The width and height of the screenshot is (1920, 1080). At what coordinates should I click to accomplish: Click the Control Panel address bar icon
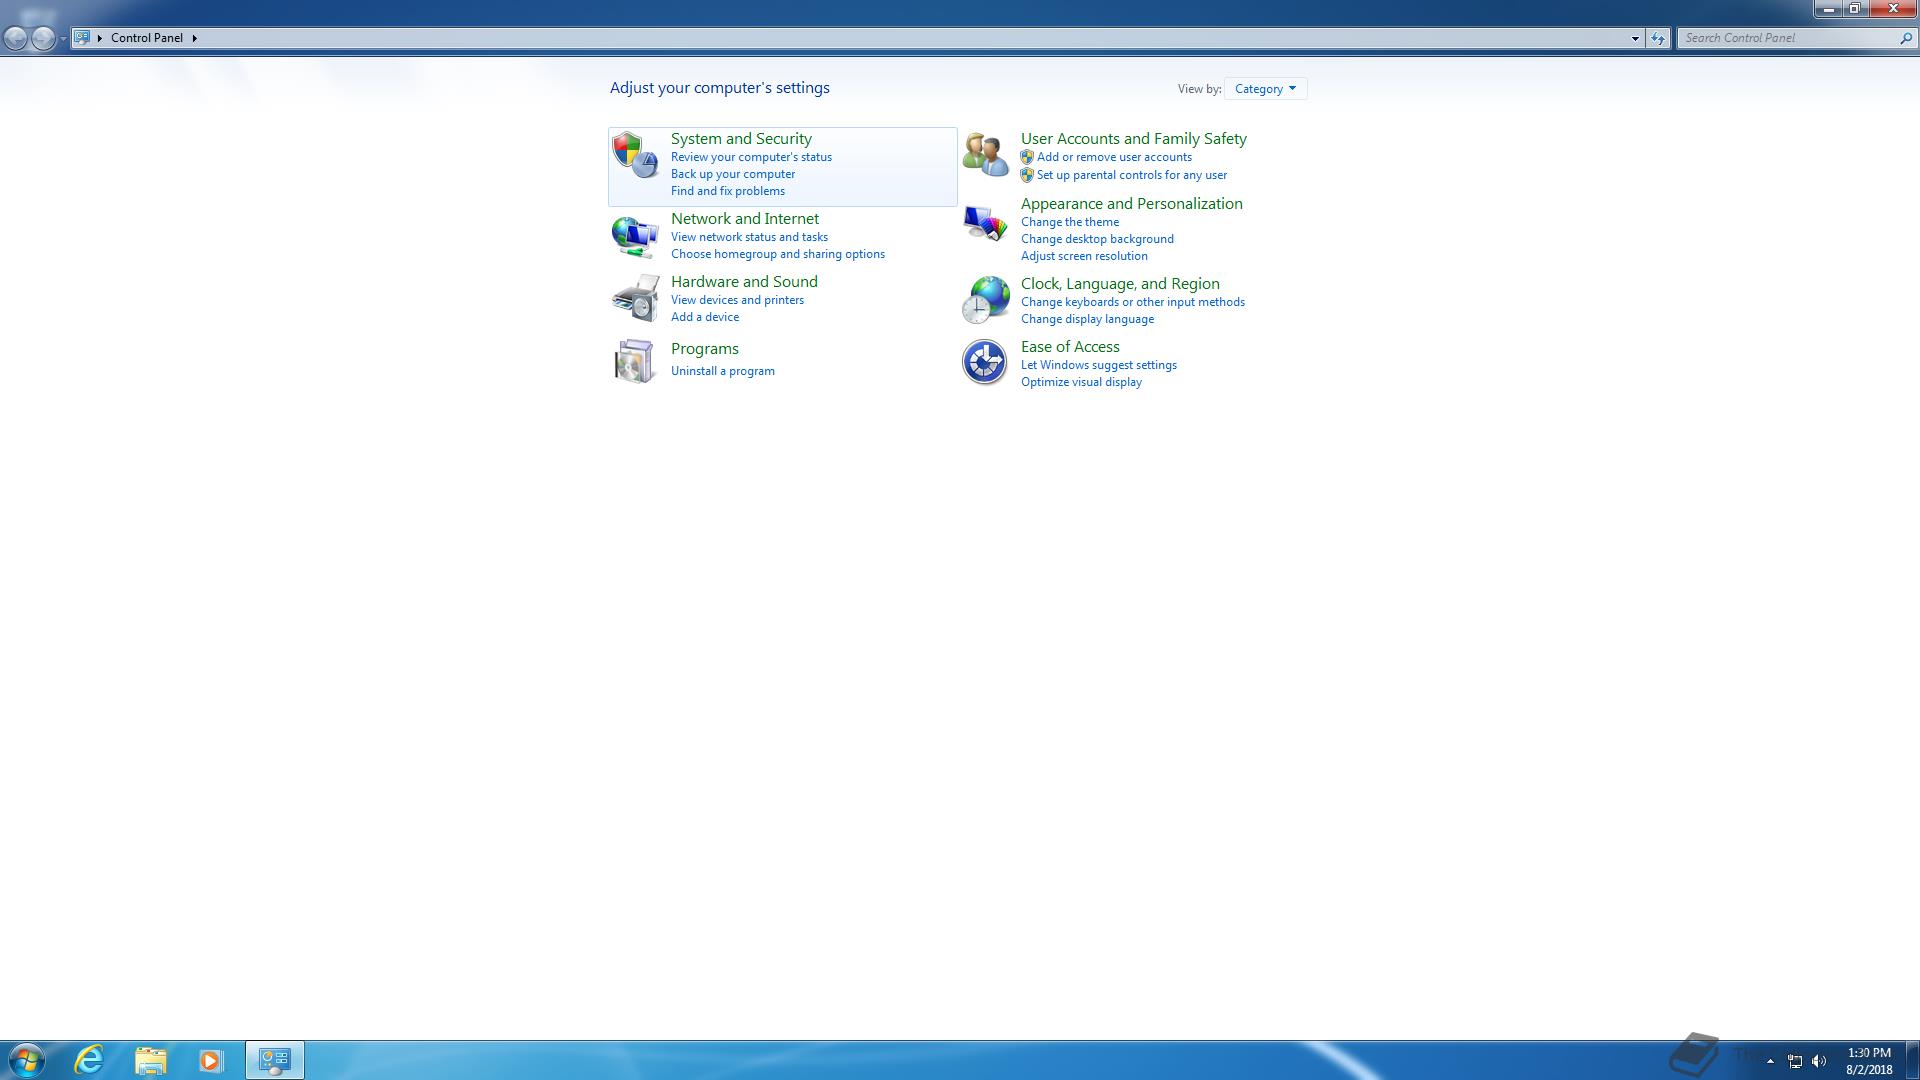[82, 38]
